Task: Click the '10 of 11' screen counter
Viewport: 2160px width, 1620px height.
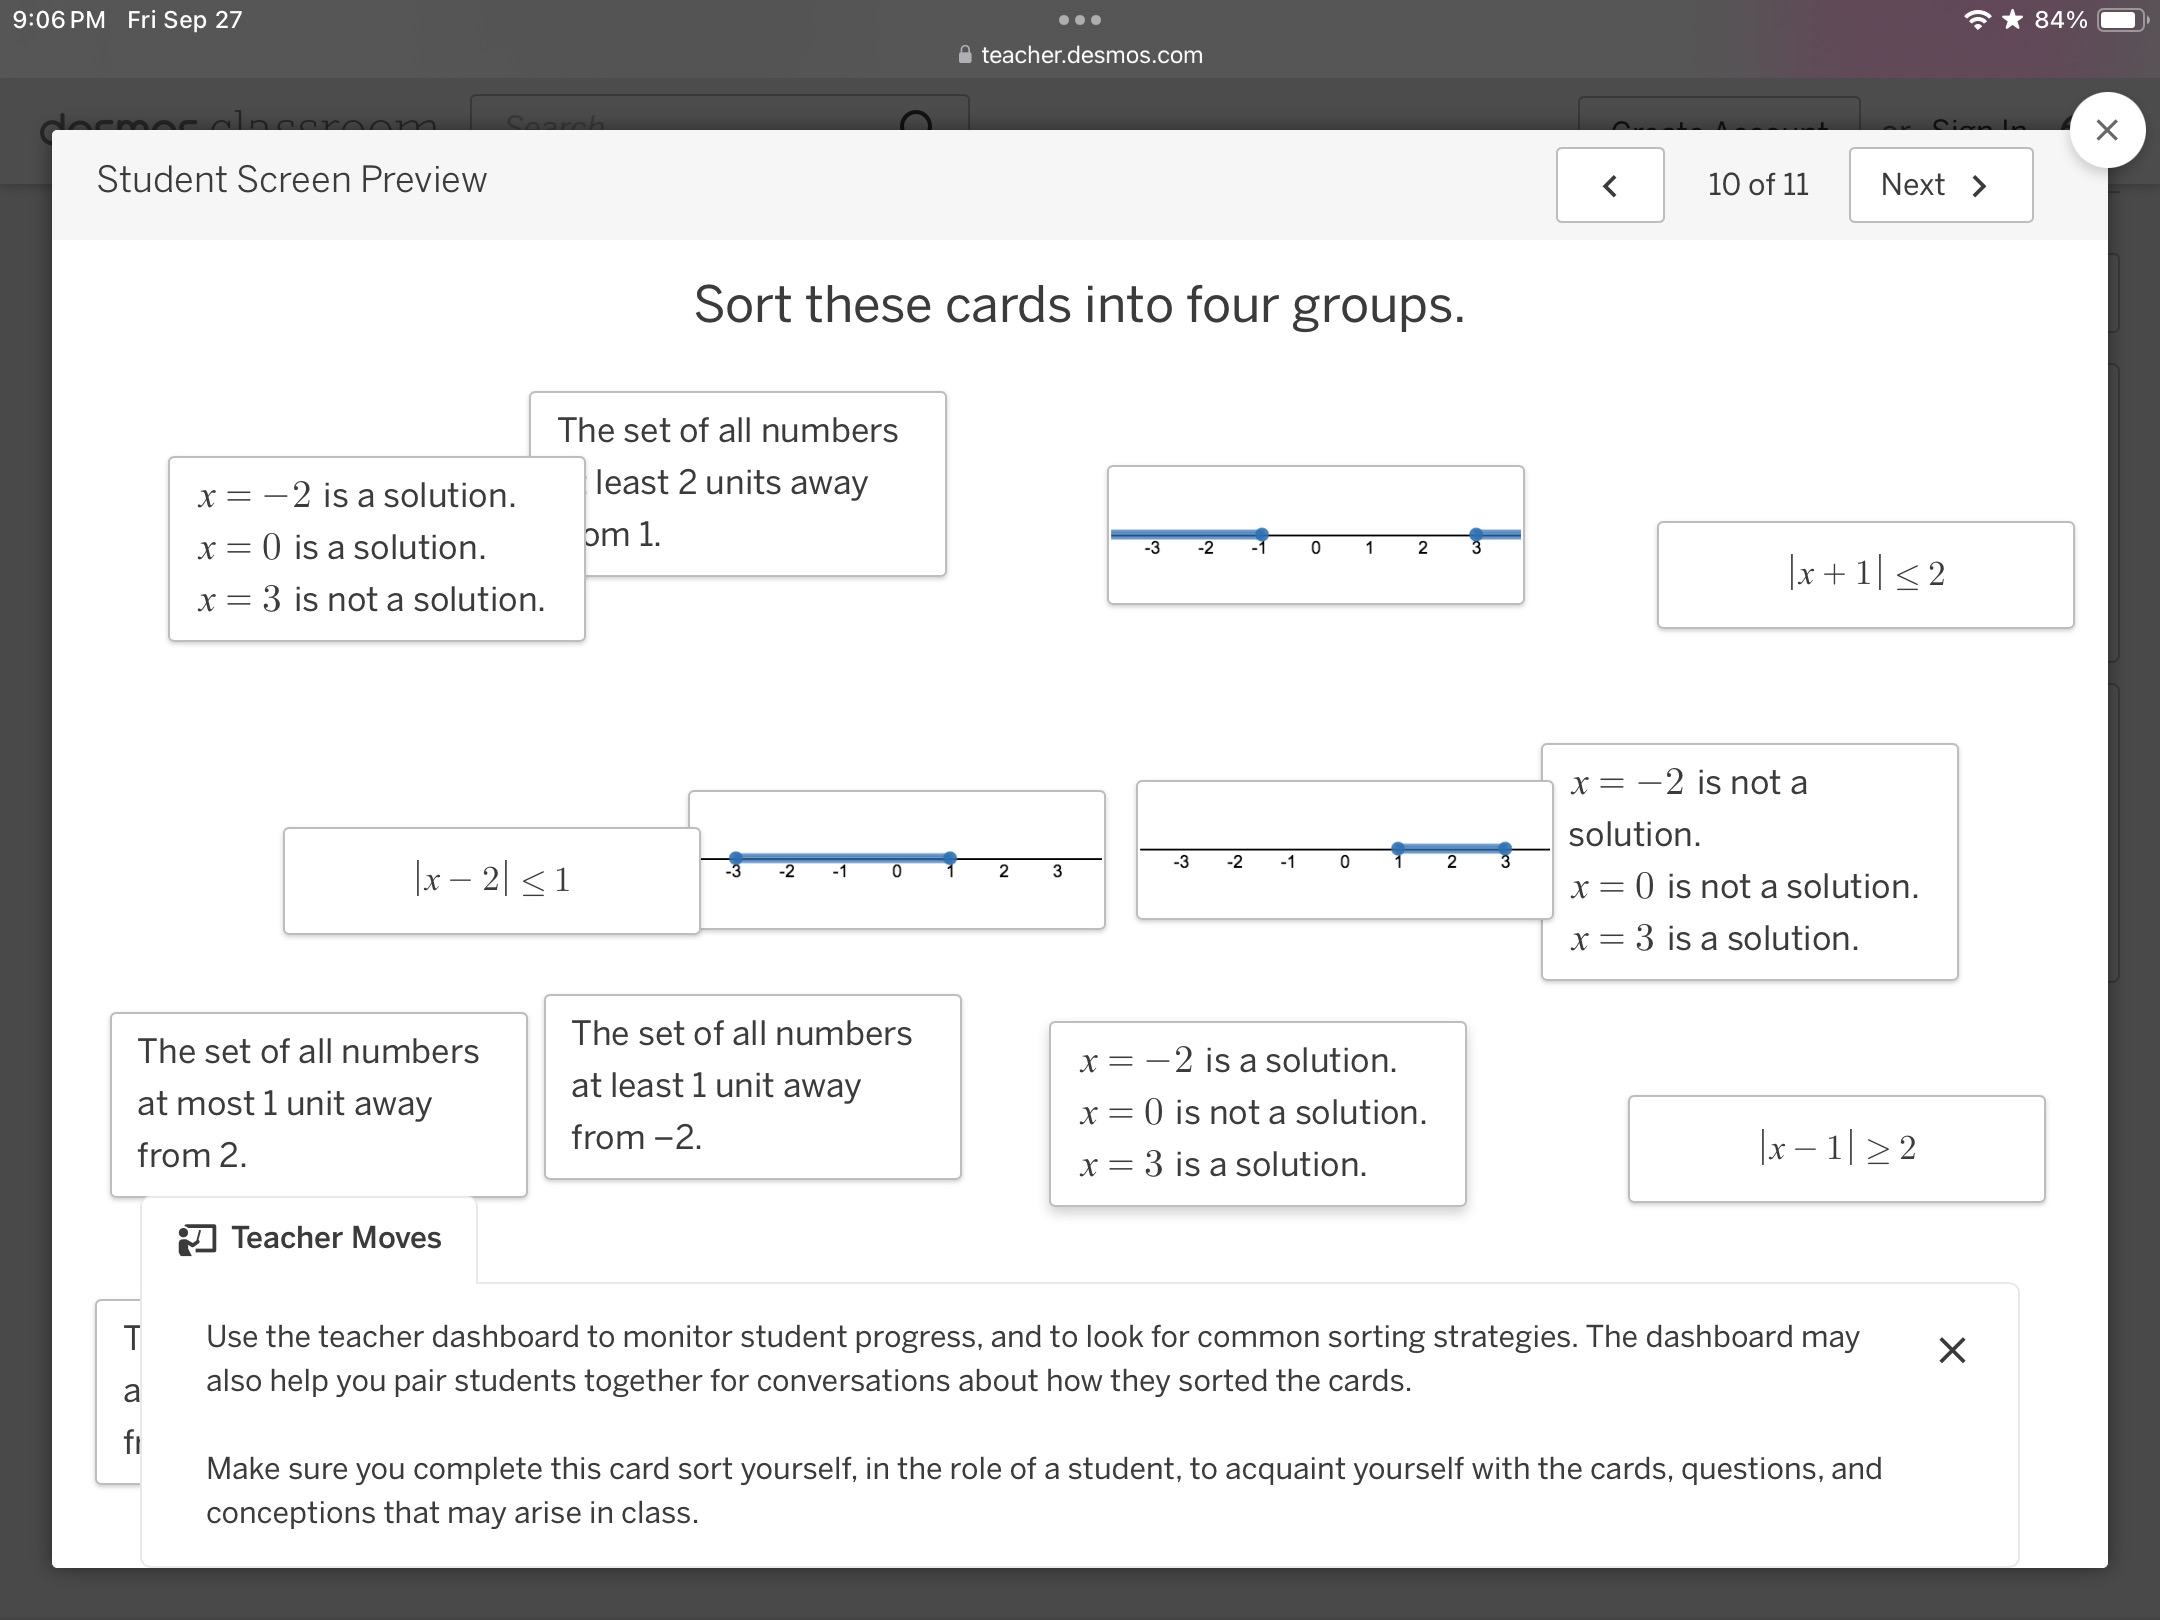Action: (x=1758, y=185)
